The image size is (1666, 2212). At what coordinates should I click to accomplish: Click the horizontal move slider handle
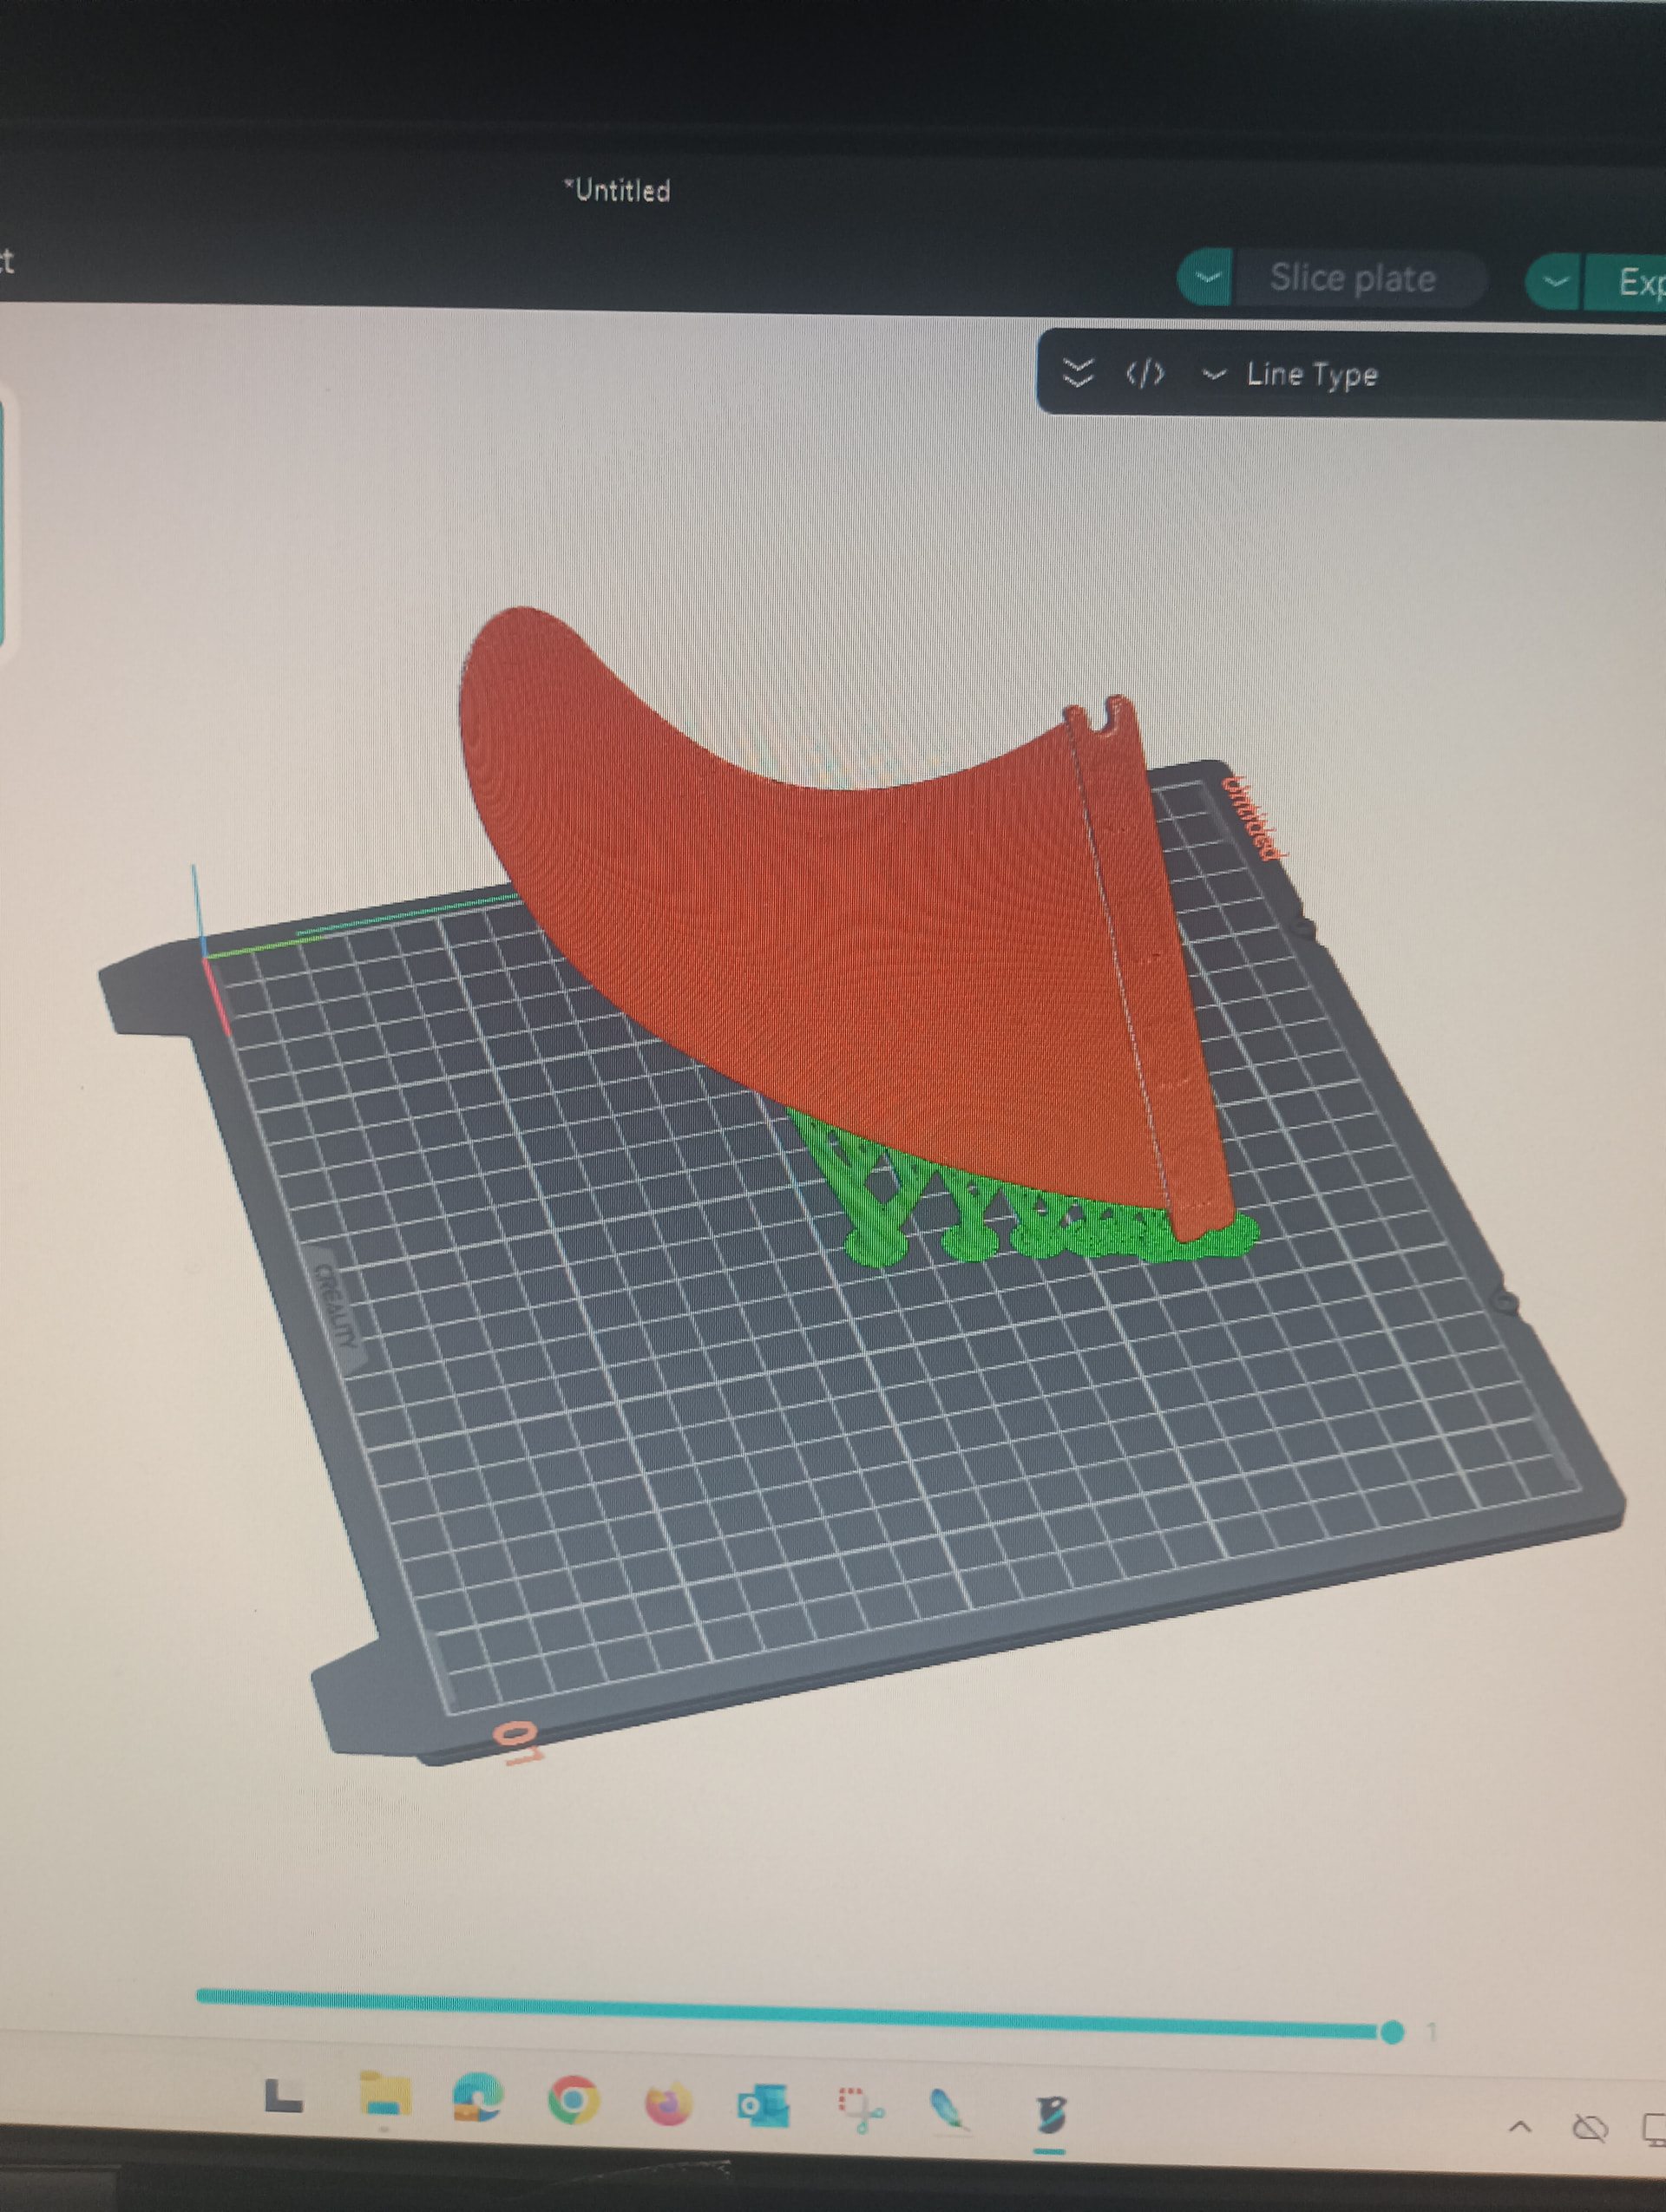click(x=1391, y=2032)
